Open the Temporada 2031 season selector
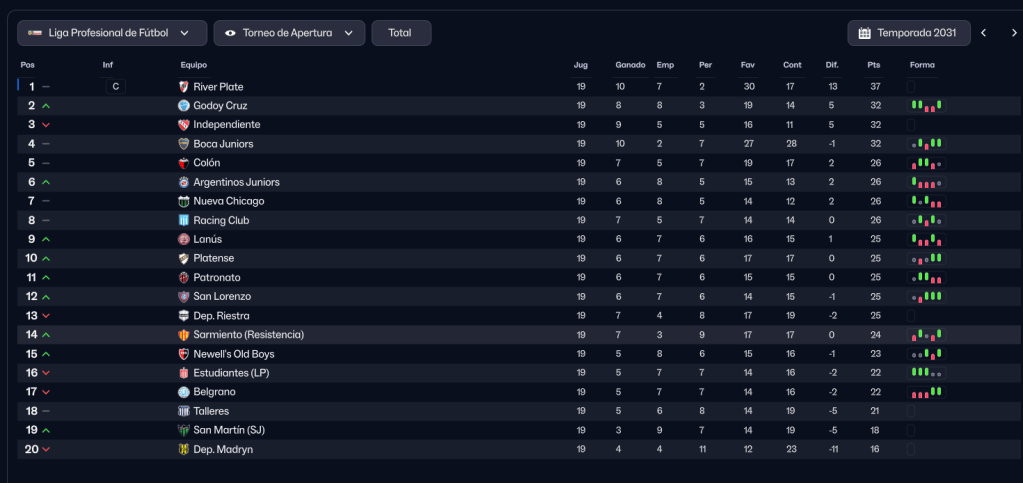This screenshot has width=1023, height=483. coord(908,33)
